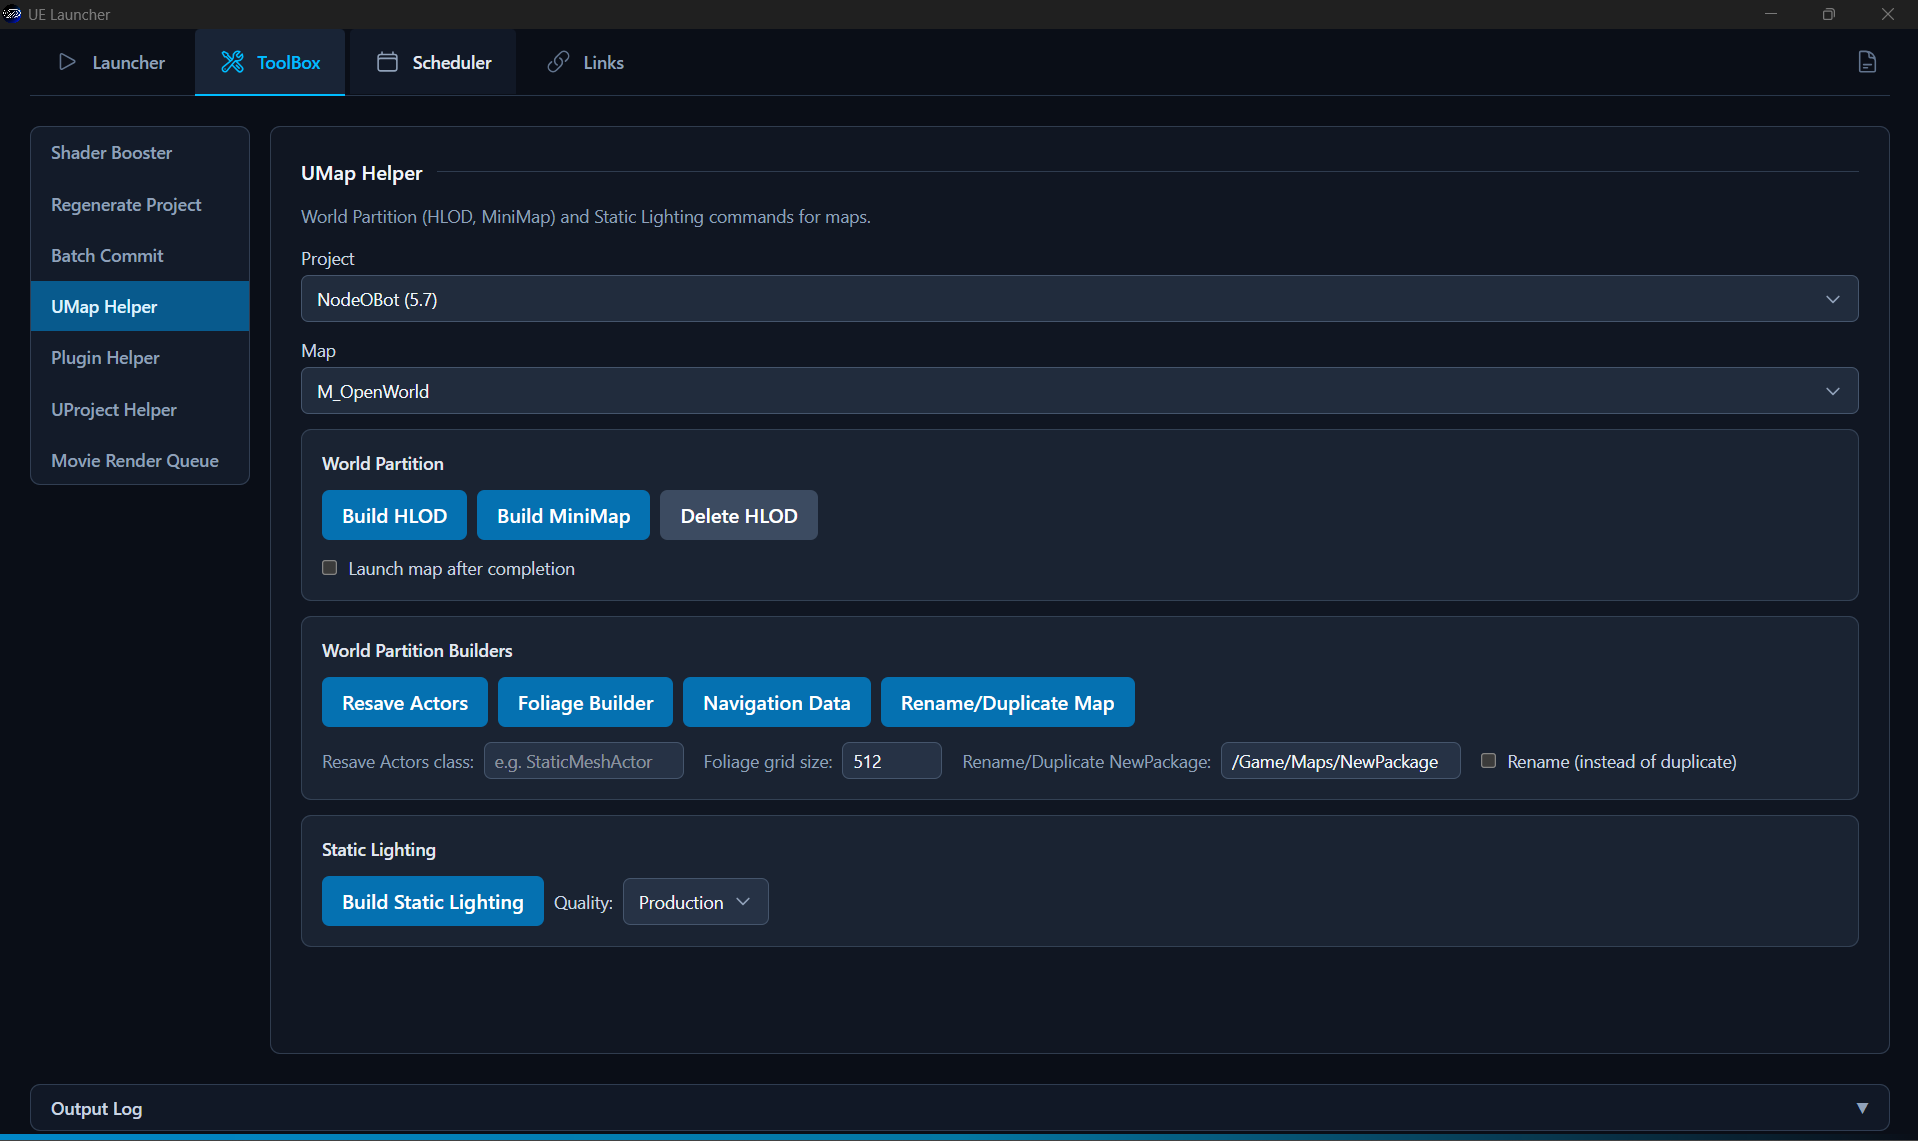Focus the Resave Actors class input field
This screenshot has height=1141, width=1918.
click(584, 761)
